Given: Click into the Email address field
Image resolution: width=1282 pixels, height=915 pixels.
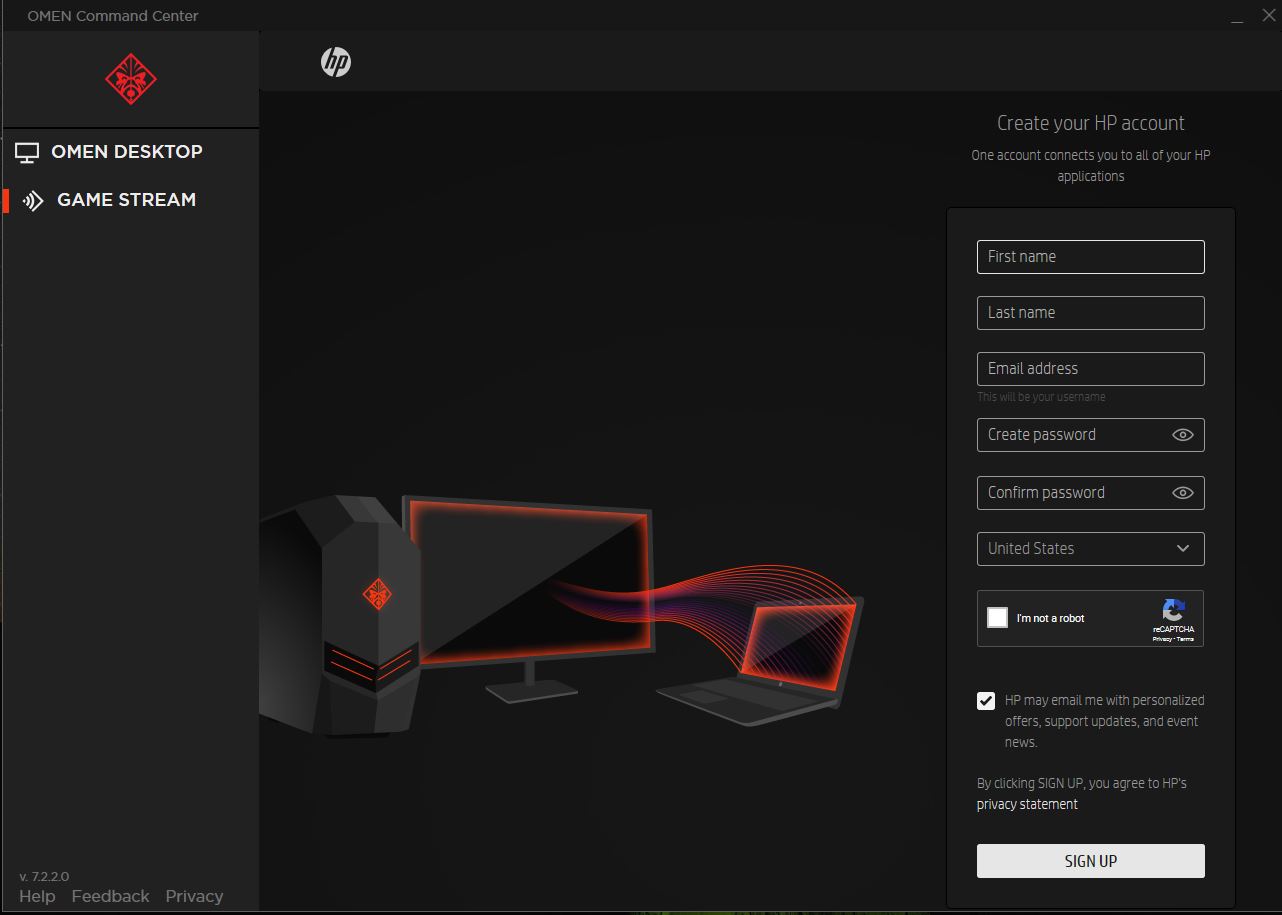Looking at the screenshot, I should click(x=1090, y=369).
